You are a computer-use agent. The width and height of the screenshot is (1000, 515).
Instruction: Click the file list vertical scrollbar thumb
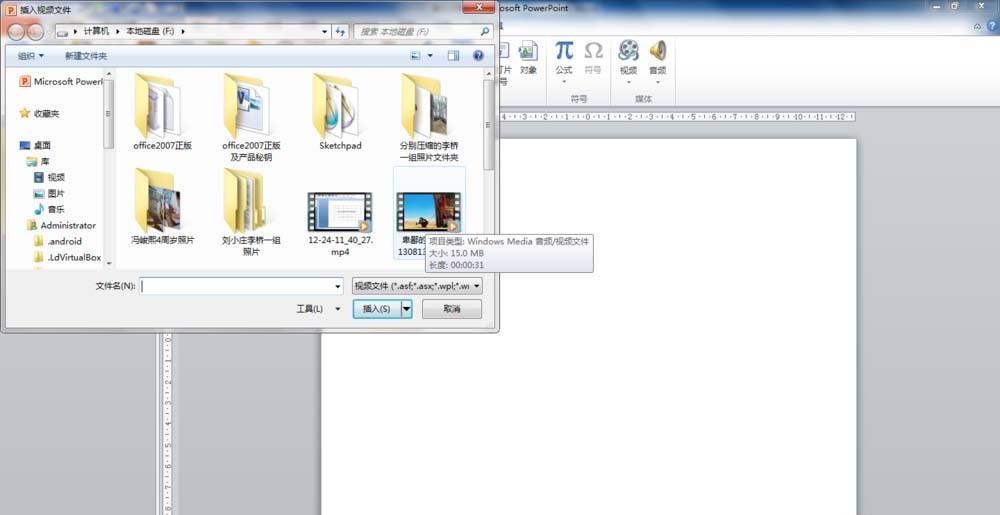click(489, 124)
